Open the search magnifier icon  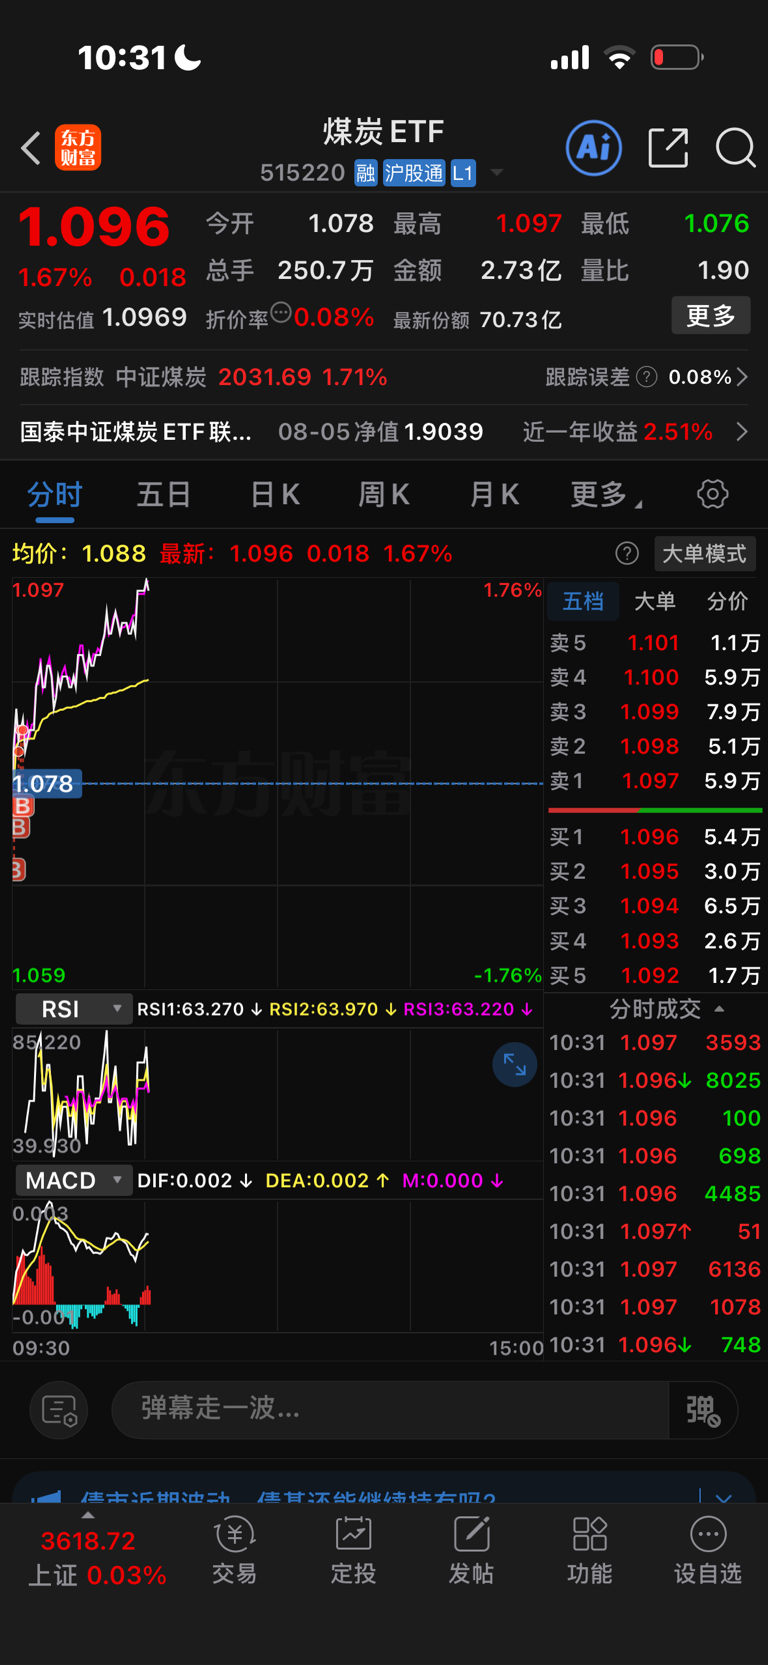click(735, 148)
